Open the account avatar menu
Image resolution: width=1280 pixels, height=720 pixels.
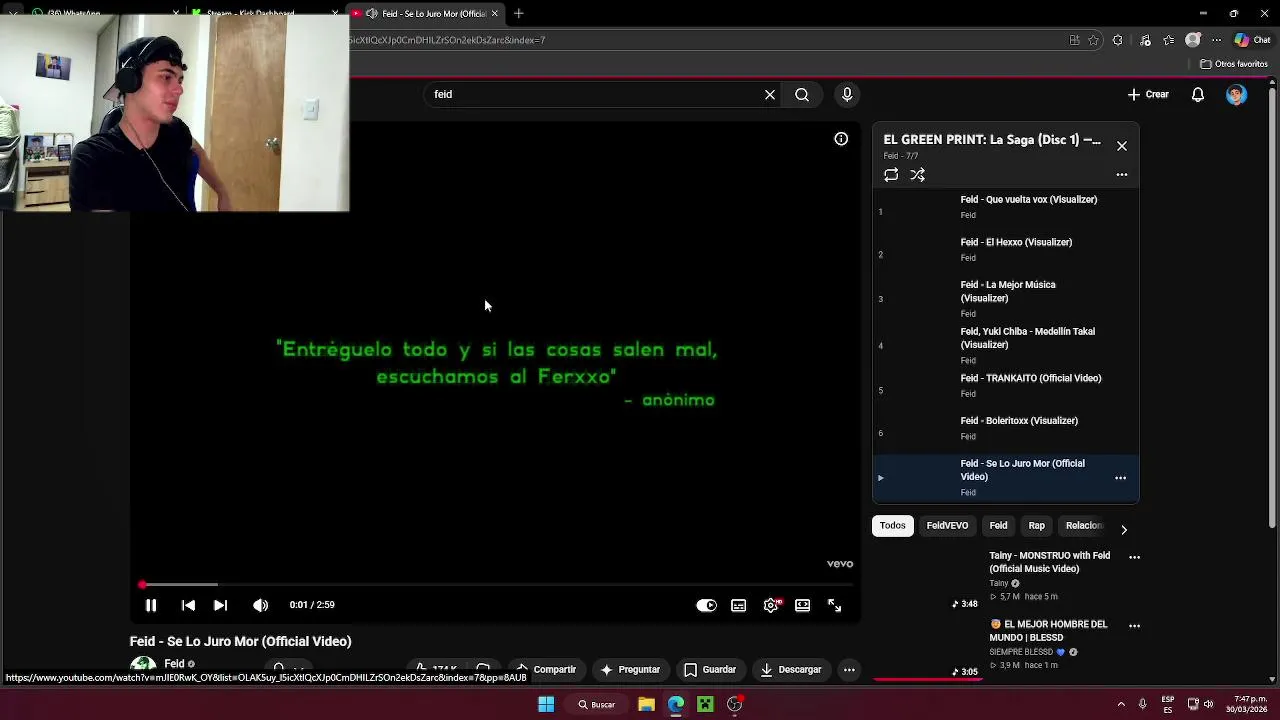(x=1236, y=94)
